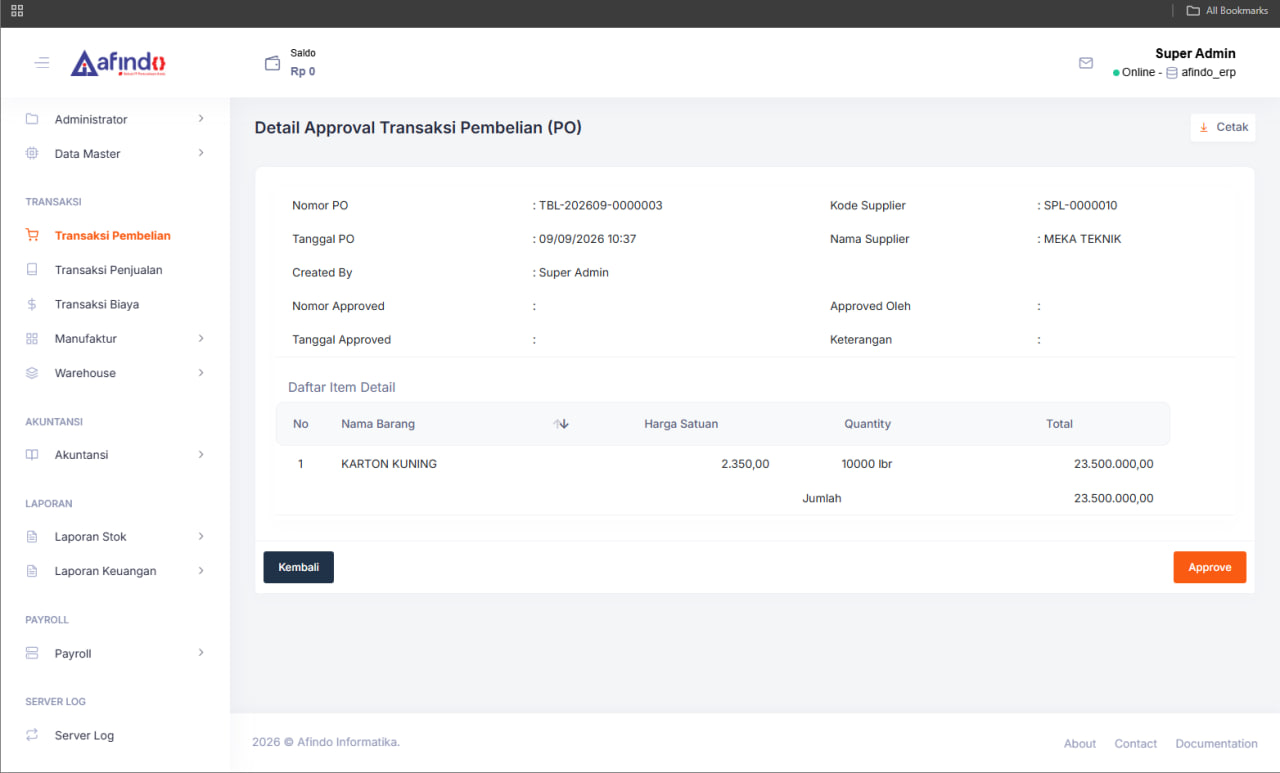Image resolution: width=1280 pixels, height=773 pixels.
Task: Expand the Administrator menu chevron
Action: (x=201, y=119)
